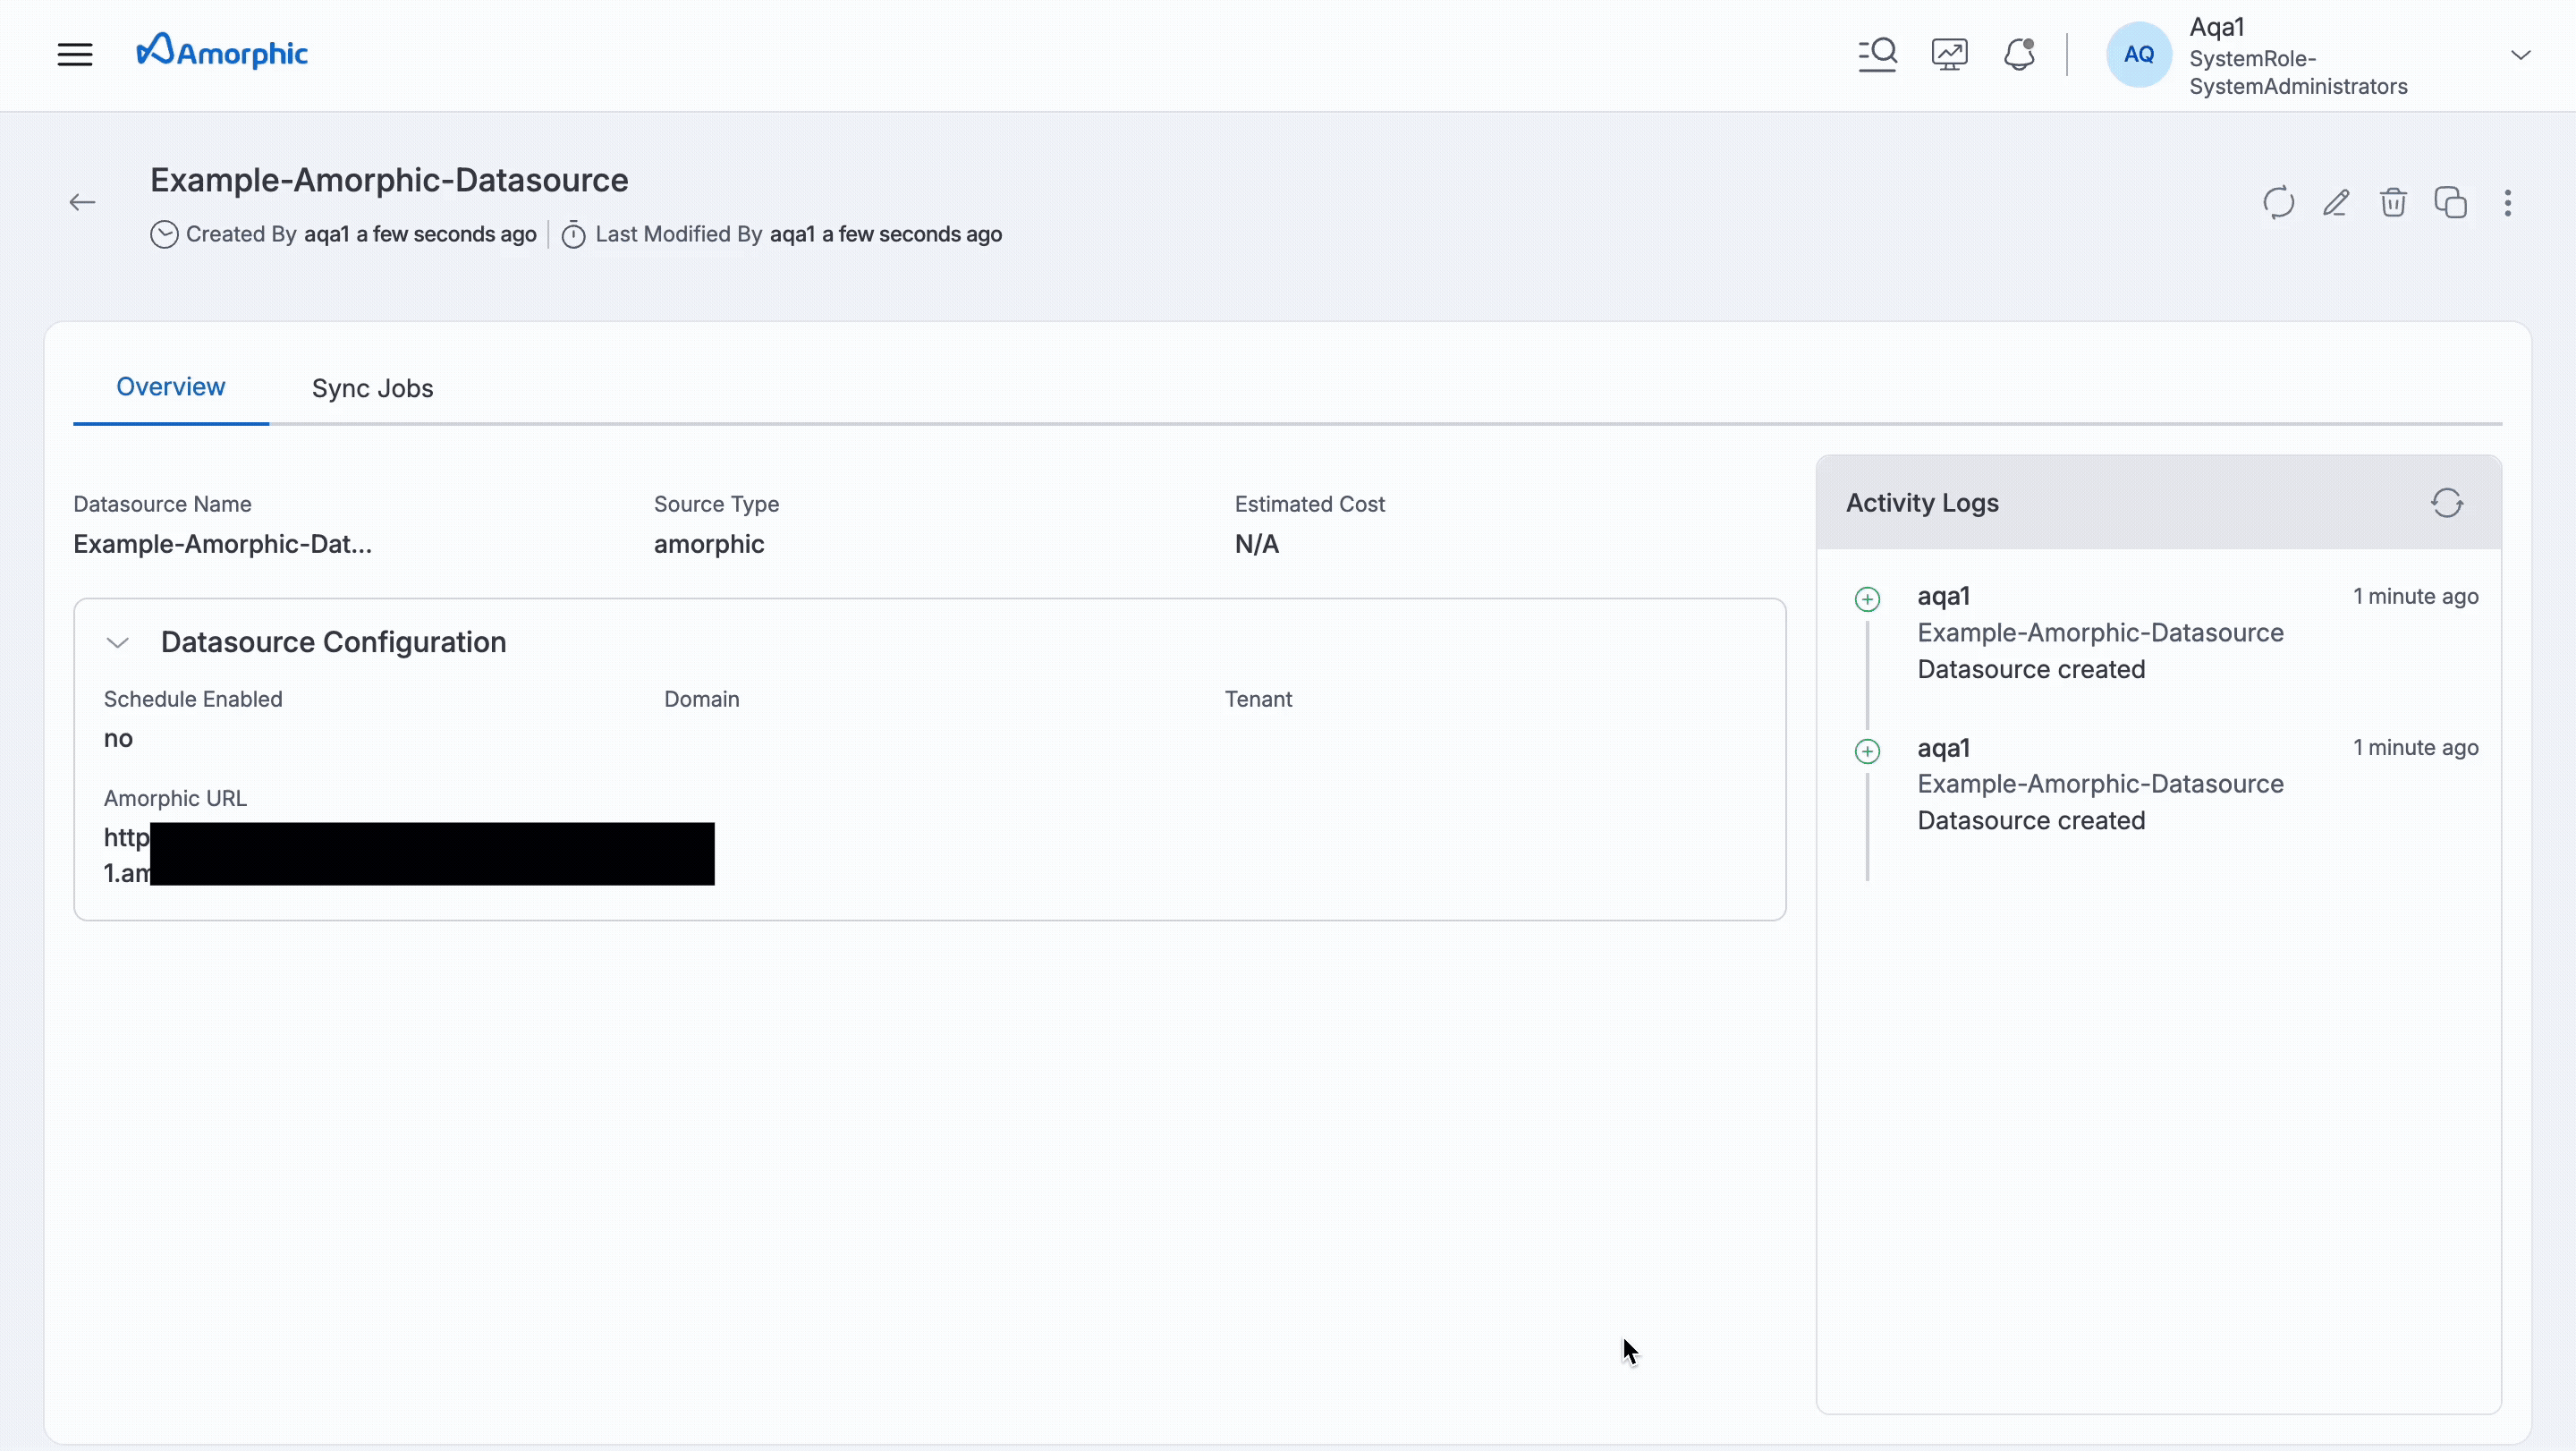Screen dimensions: 2576x1451
Task: Open the hamburger navigation menu
Action: click(x=75, y=54)
